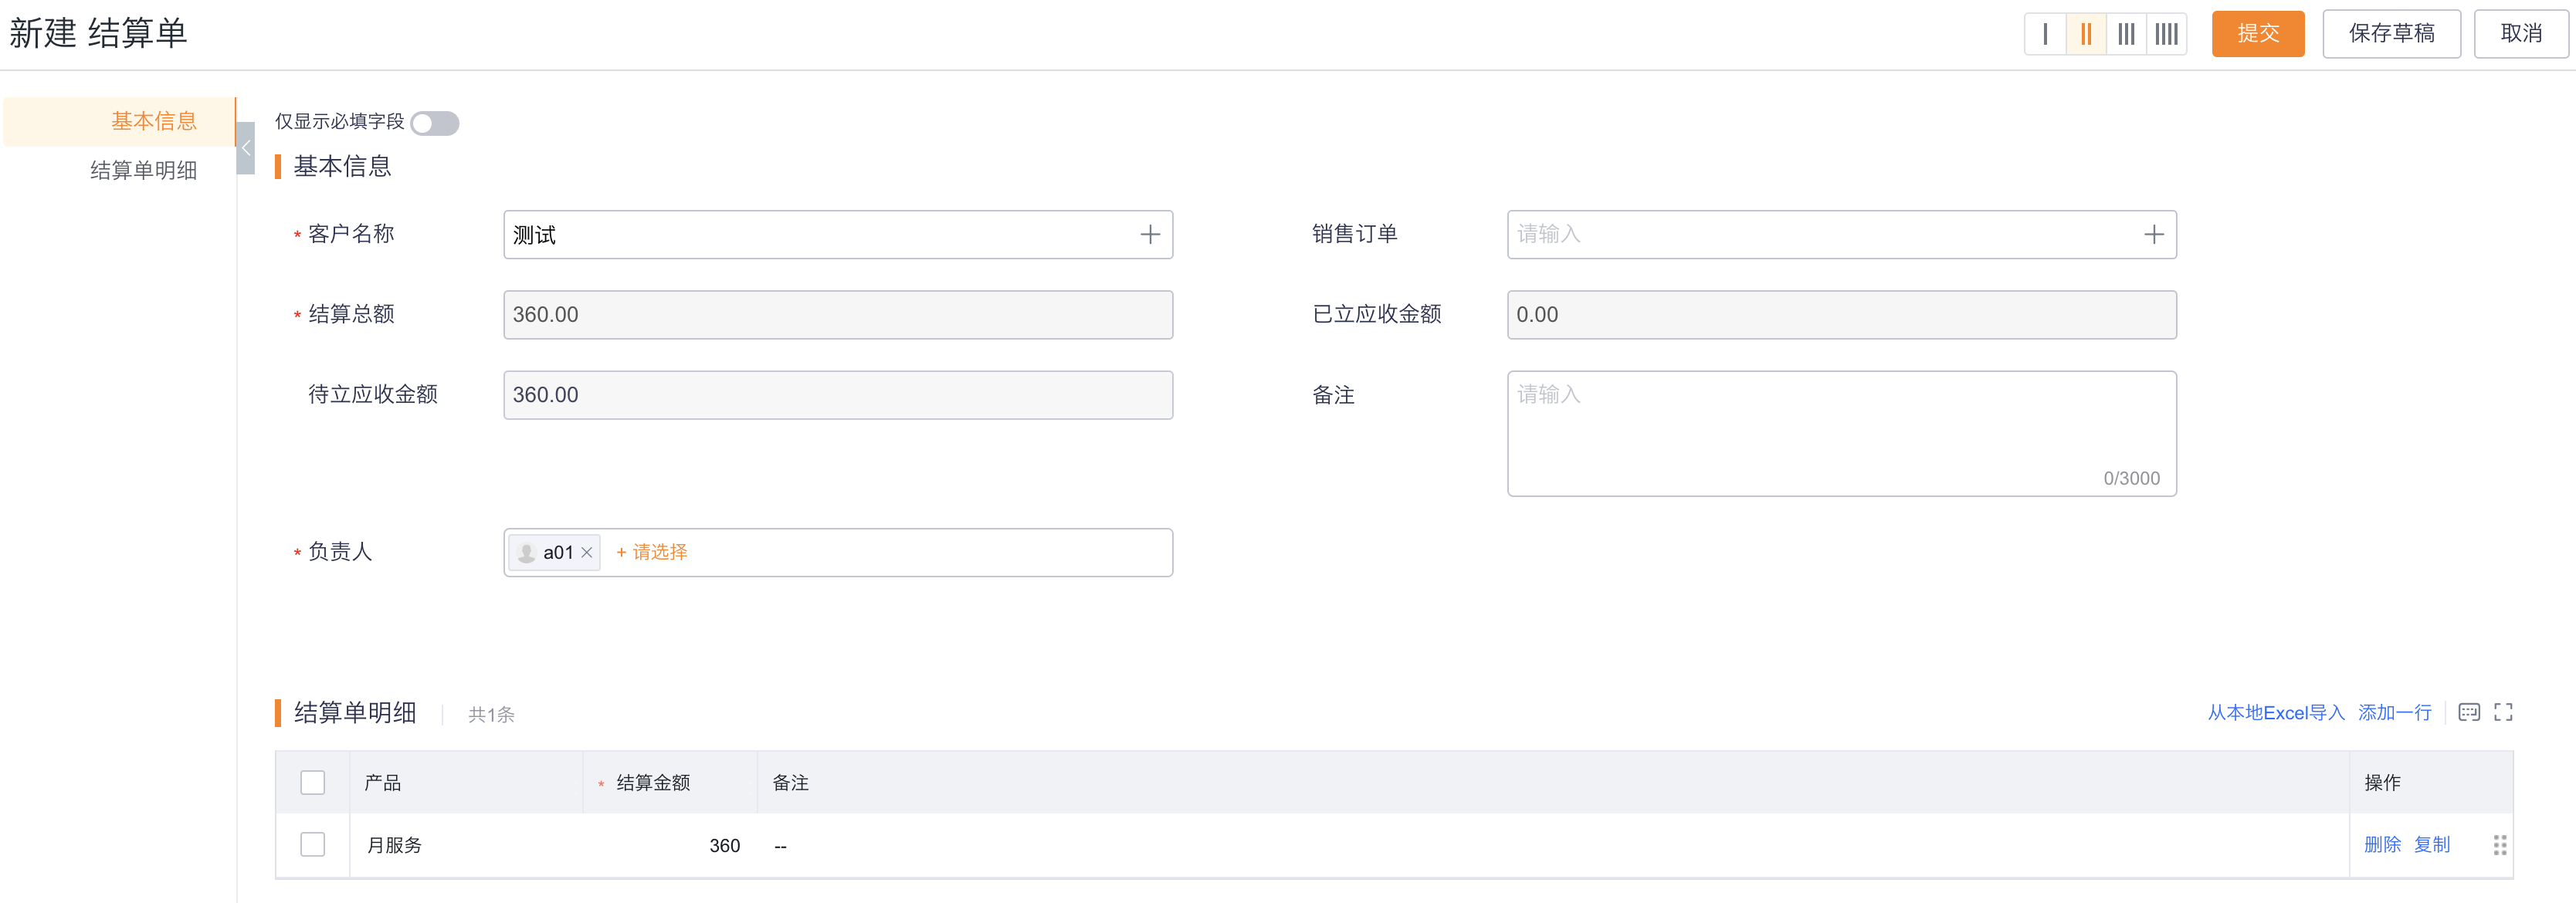Open the 基本信息 side tab
The height and width of the screenshot is (903, 2576).
120,121
